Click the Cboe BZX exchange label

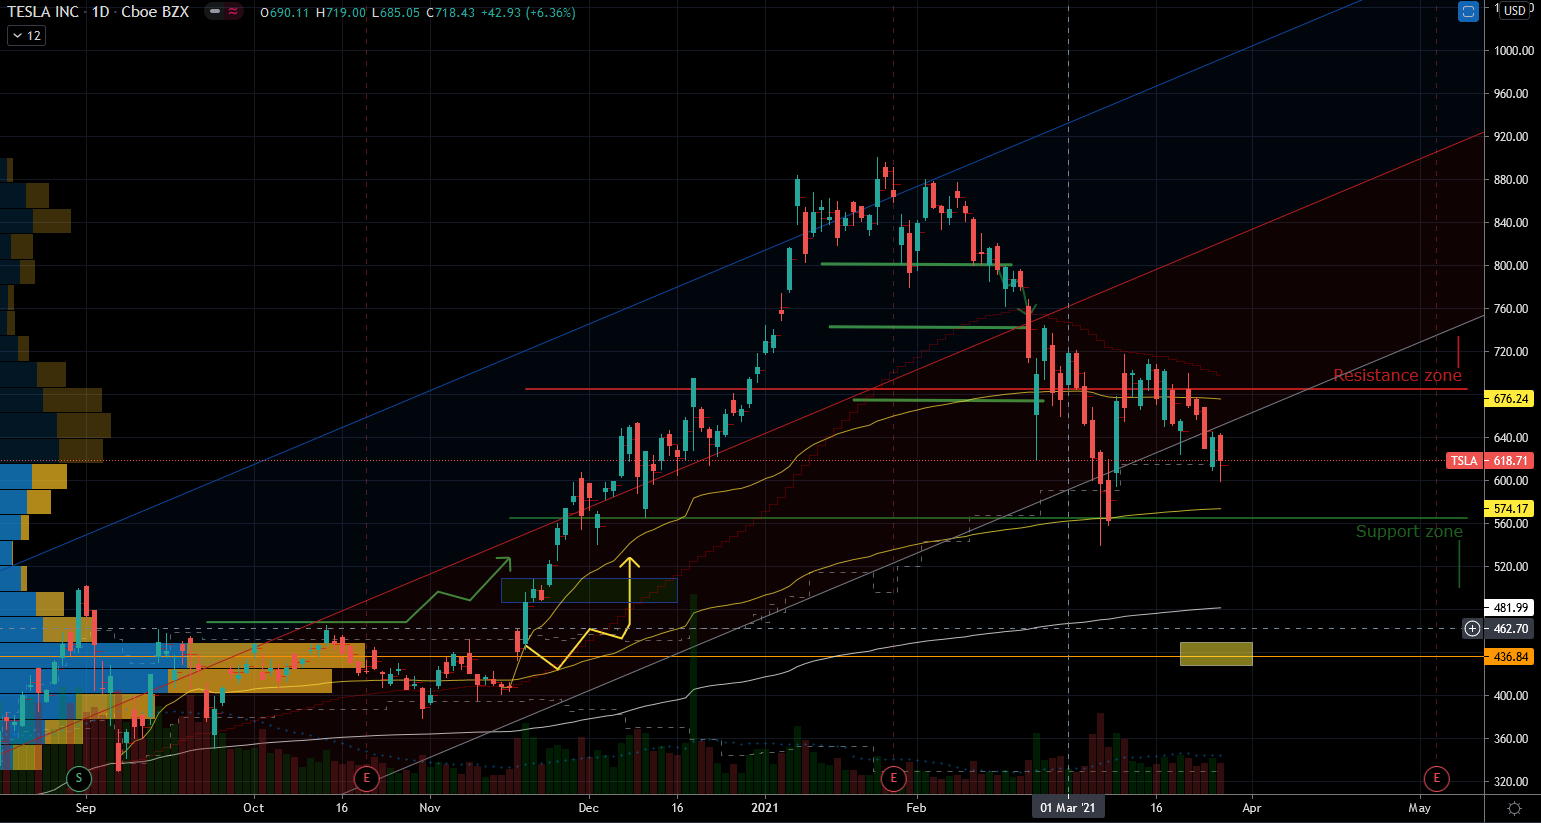pyautogui.click(x=155, y=12)
